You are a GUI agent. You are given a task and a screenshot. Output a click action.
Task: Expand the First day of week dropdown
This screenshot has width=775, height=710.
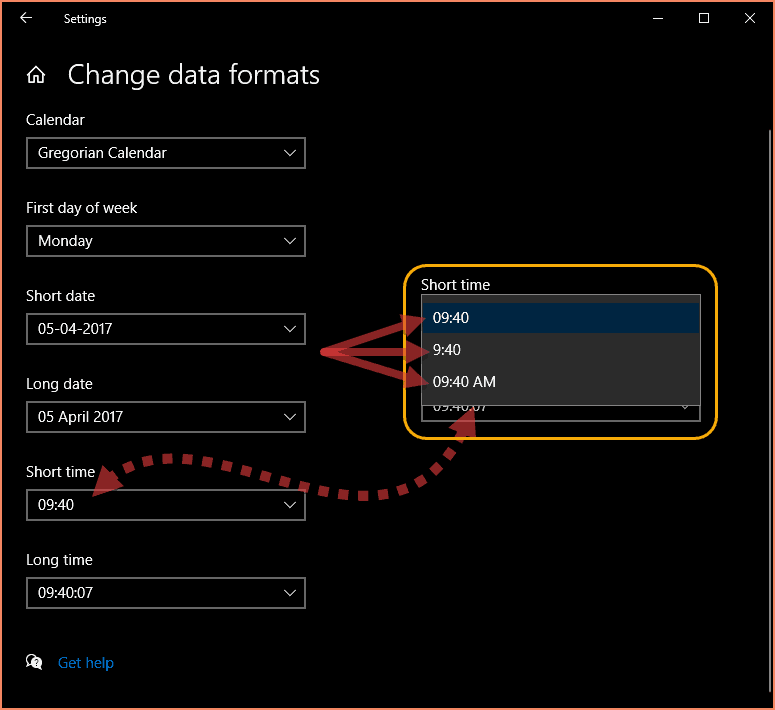(165, 241)
